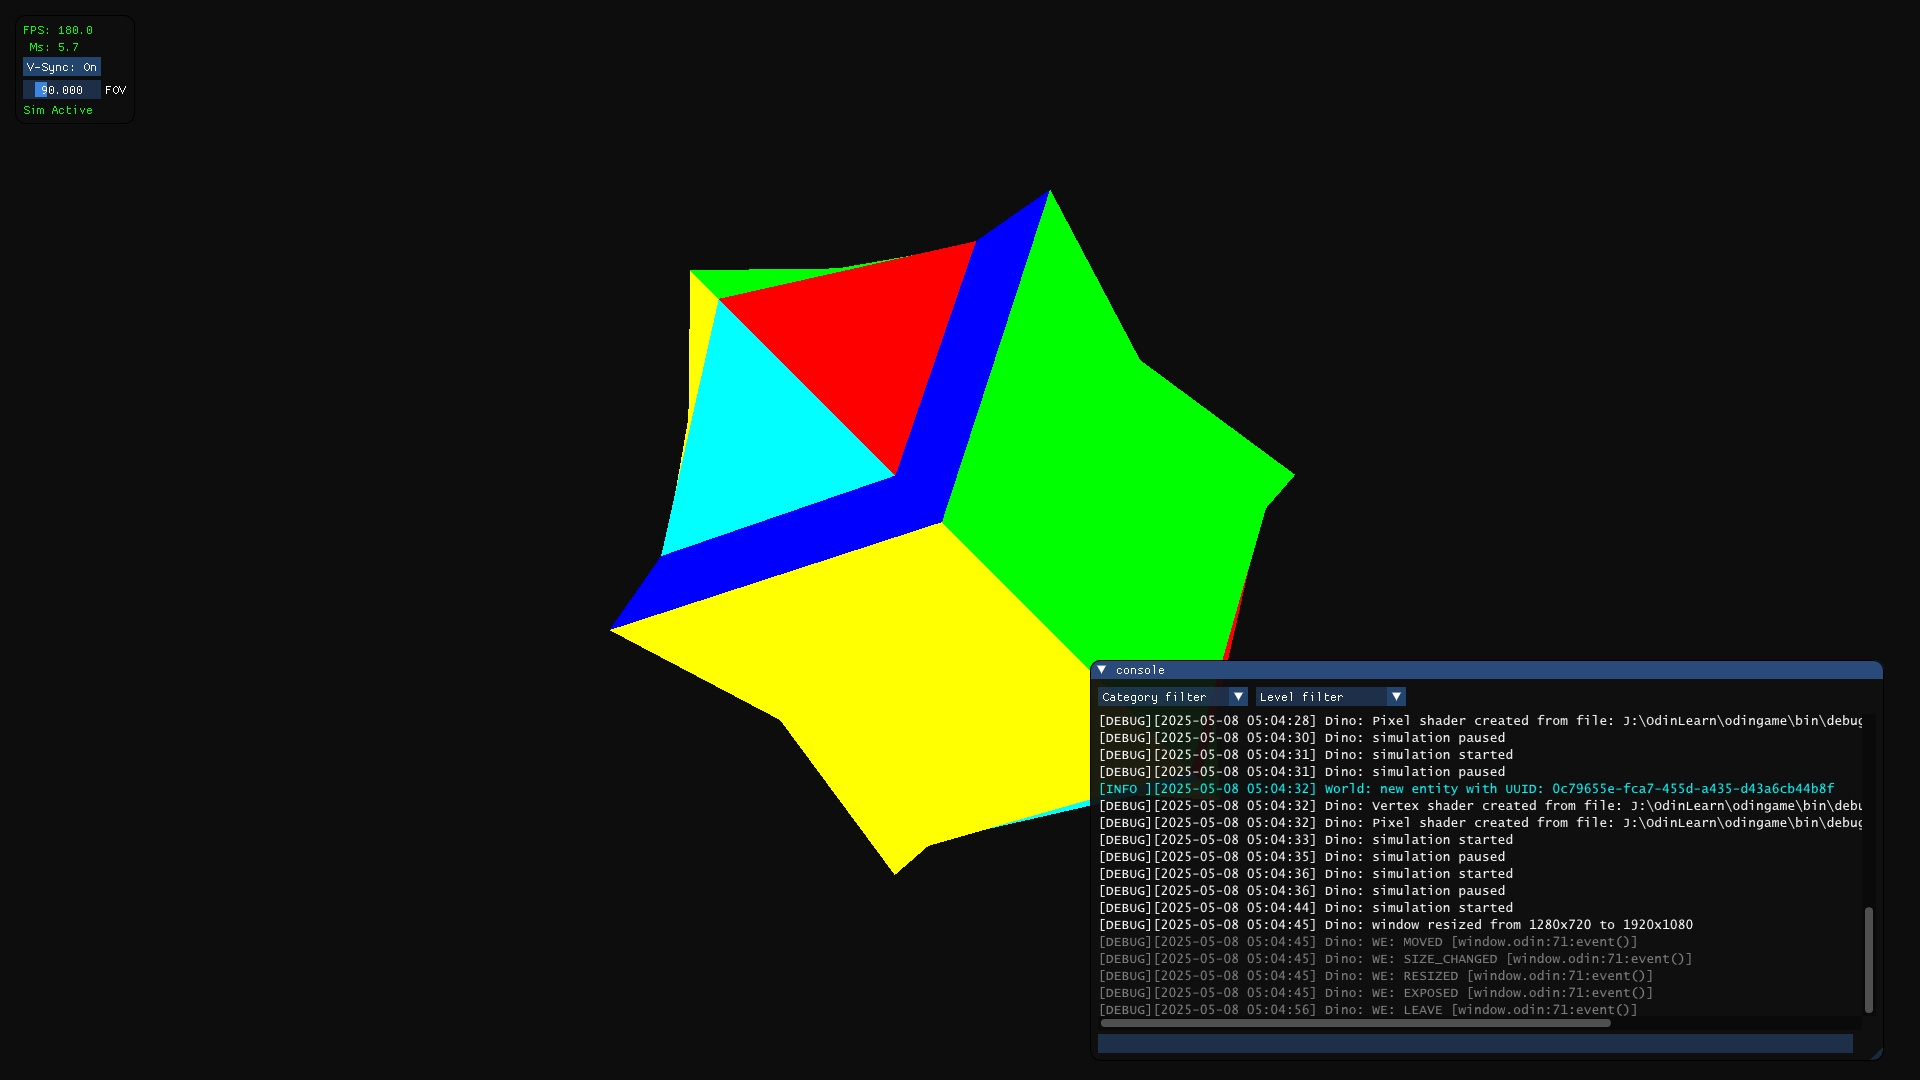Click the window resized 1280x720 log line
Screen dimensions: 1920x1080
(1395, 925)
